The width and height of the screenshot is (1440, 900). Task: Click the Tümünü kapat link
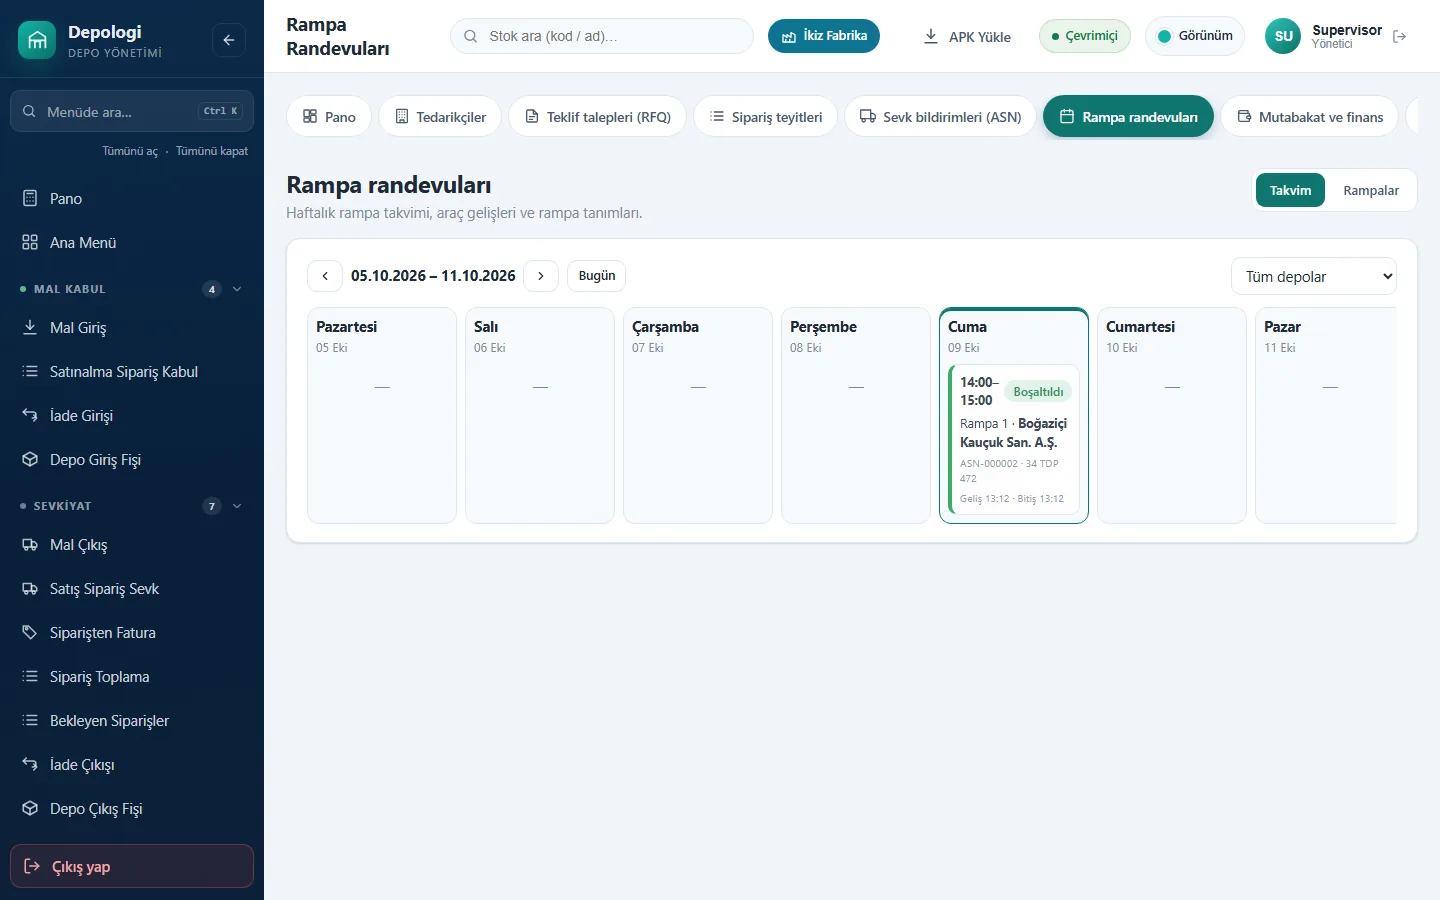click(x=212, y=151)
